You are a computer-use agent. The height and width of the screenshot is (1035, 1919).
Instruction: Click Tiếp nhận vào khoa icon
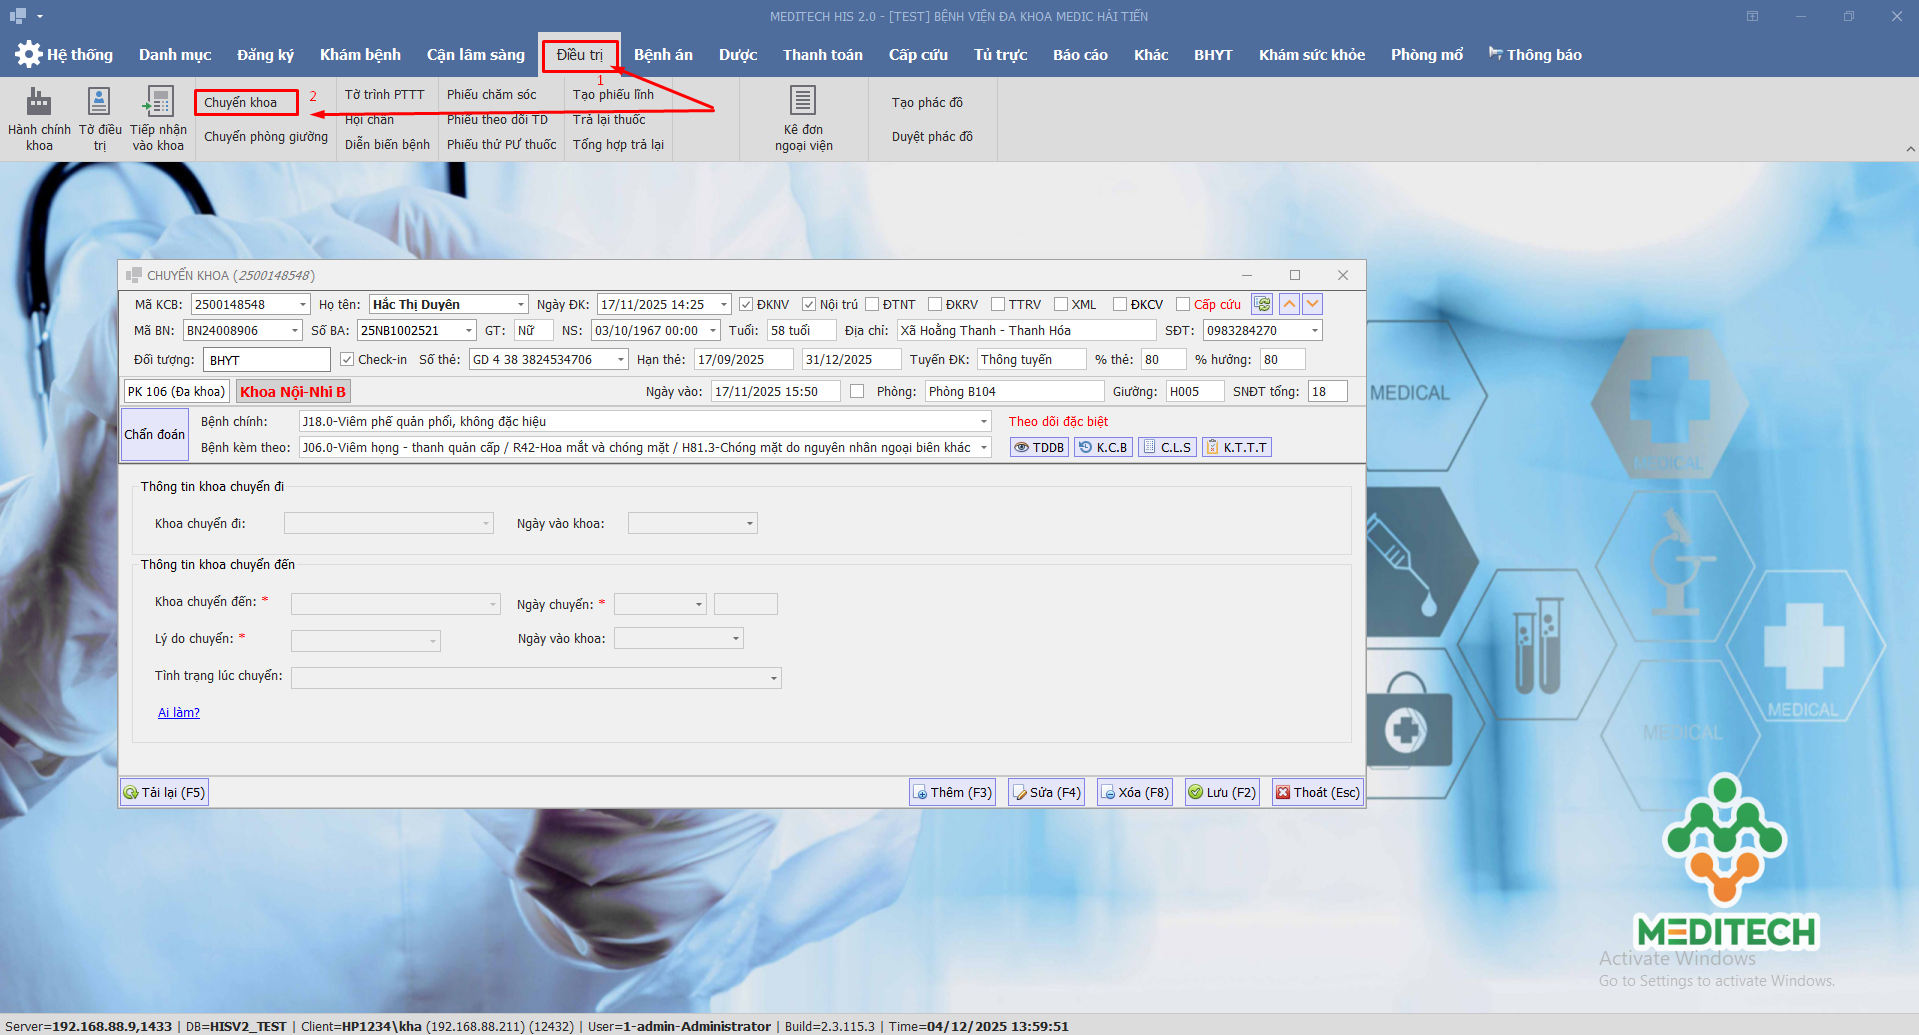tap(158, 103)
